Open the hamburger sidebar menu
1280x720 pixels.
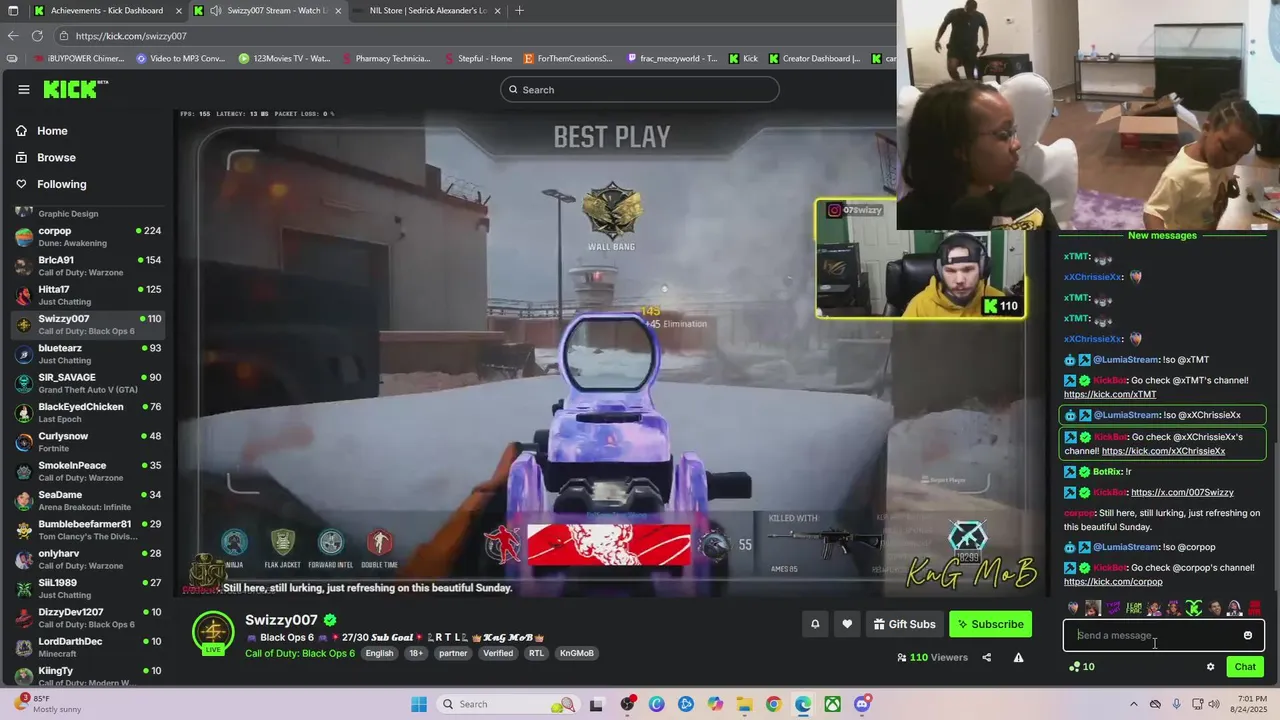pyautogui.click(x=24, y=89)
